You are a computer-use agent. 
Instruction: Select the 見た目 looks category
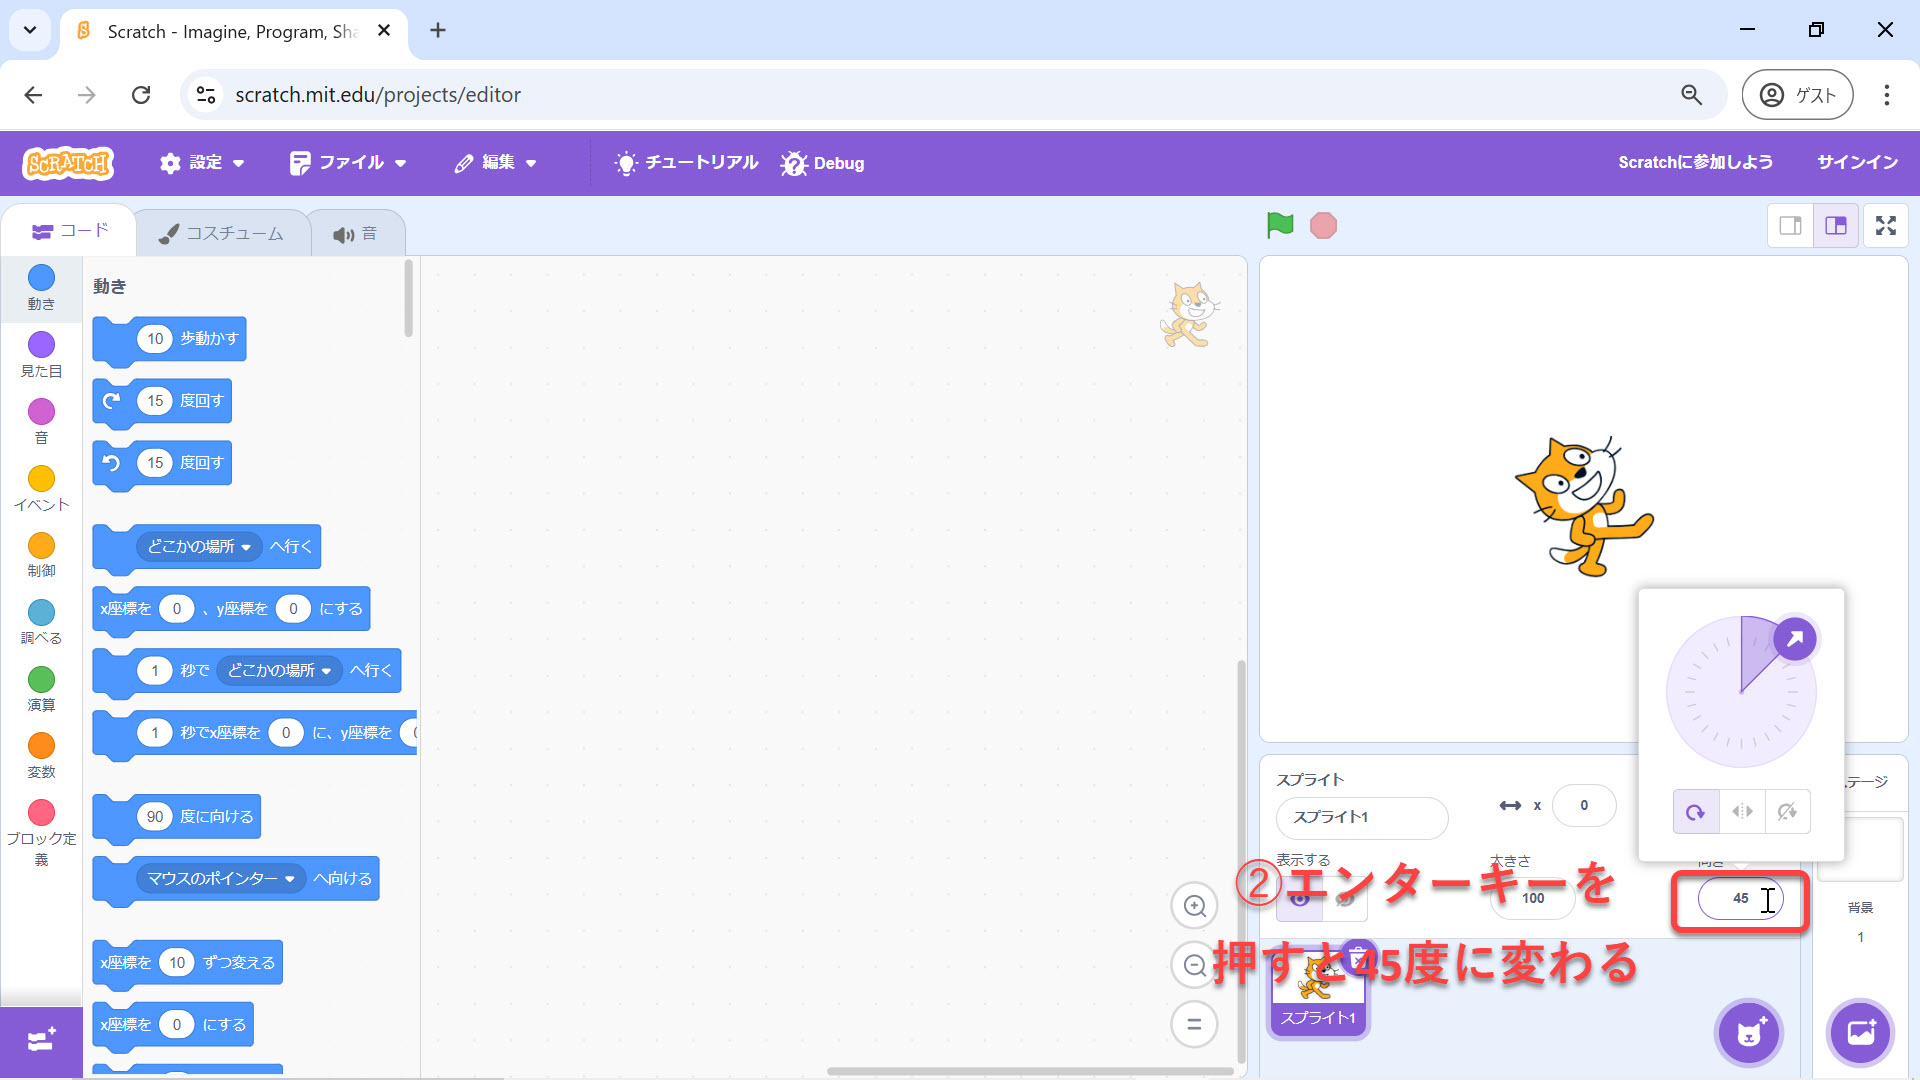pos(41,355)
